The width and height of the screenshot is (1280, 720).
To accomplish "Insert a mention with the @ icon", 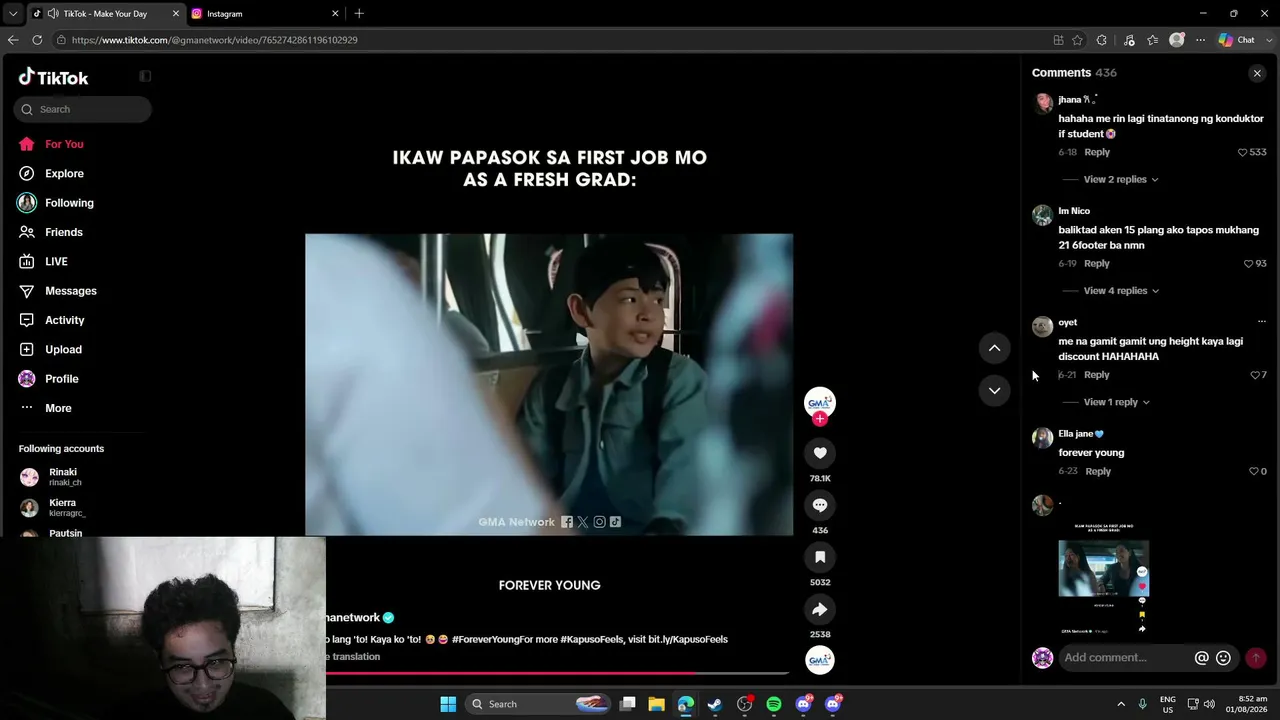I will 1202,658.
